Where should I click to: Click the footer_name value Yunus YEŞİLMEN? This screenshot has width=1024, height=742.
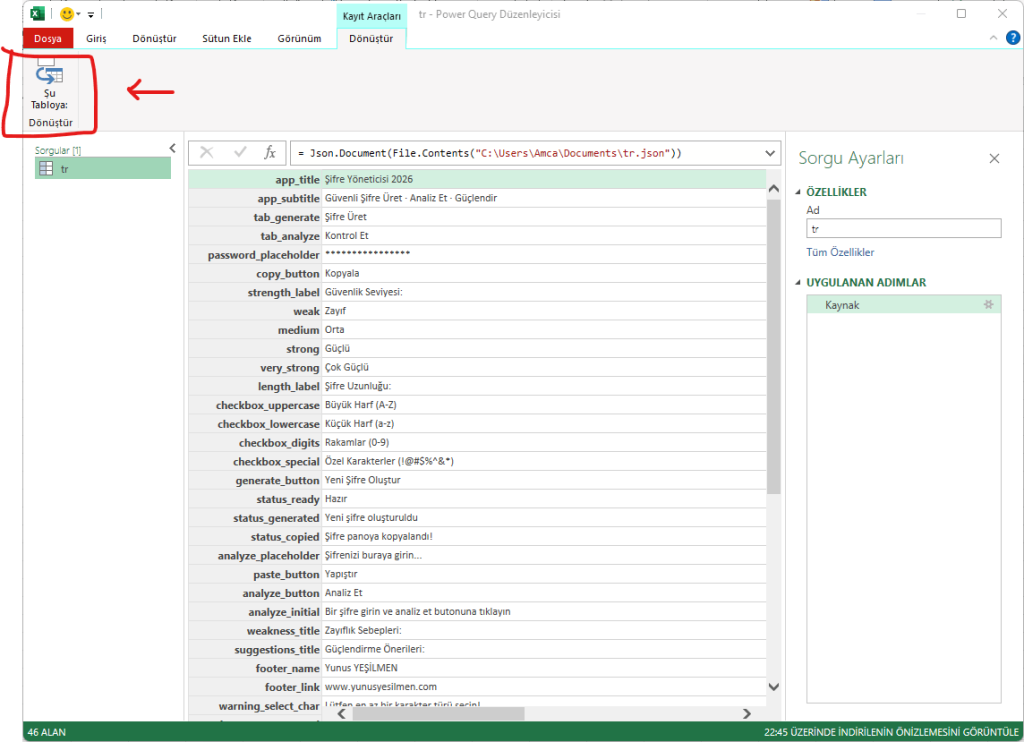[x=361, y=668]
